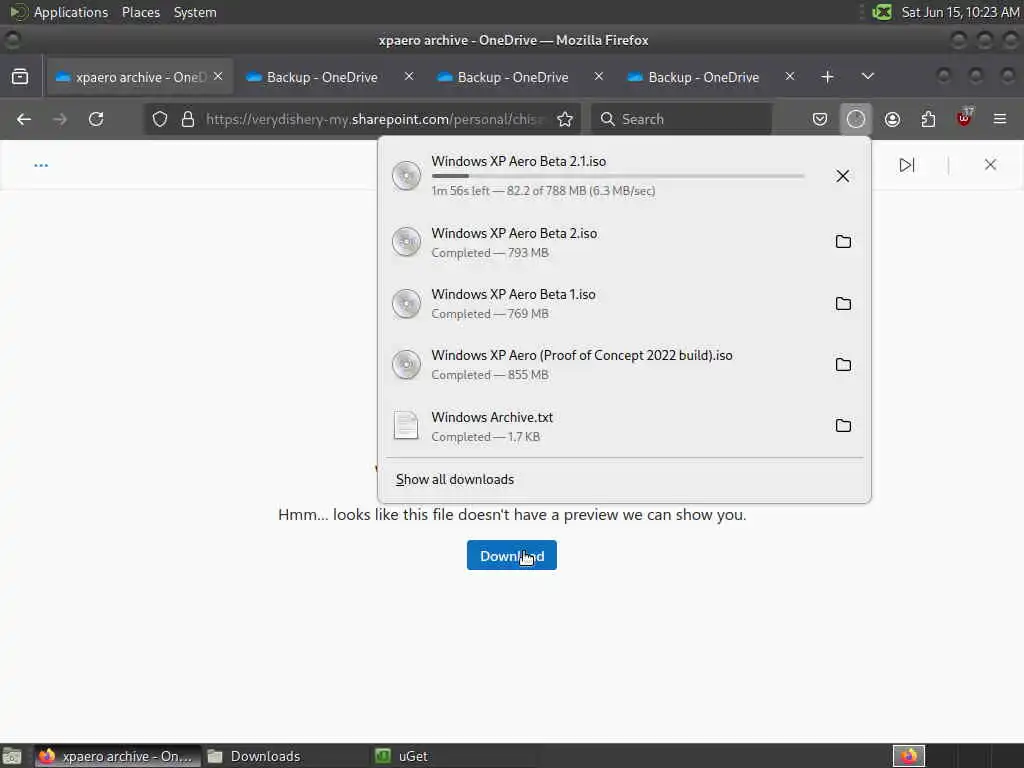Screen dimensions: 1024x768
Task: Click the Show all downloads link
Action: coord(455,479)
